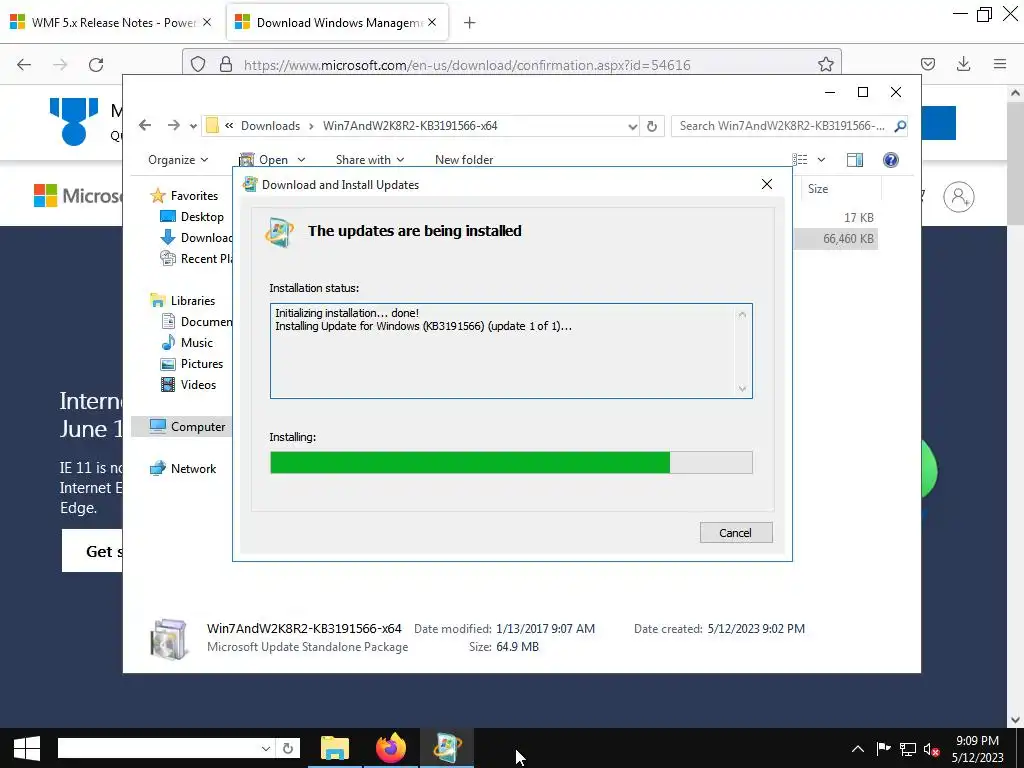This screenshot has height=768, width=1024.
Task: Click the Explorer back arrow
Action: click(145, 125)
